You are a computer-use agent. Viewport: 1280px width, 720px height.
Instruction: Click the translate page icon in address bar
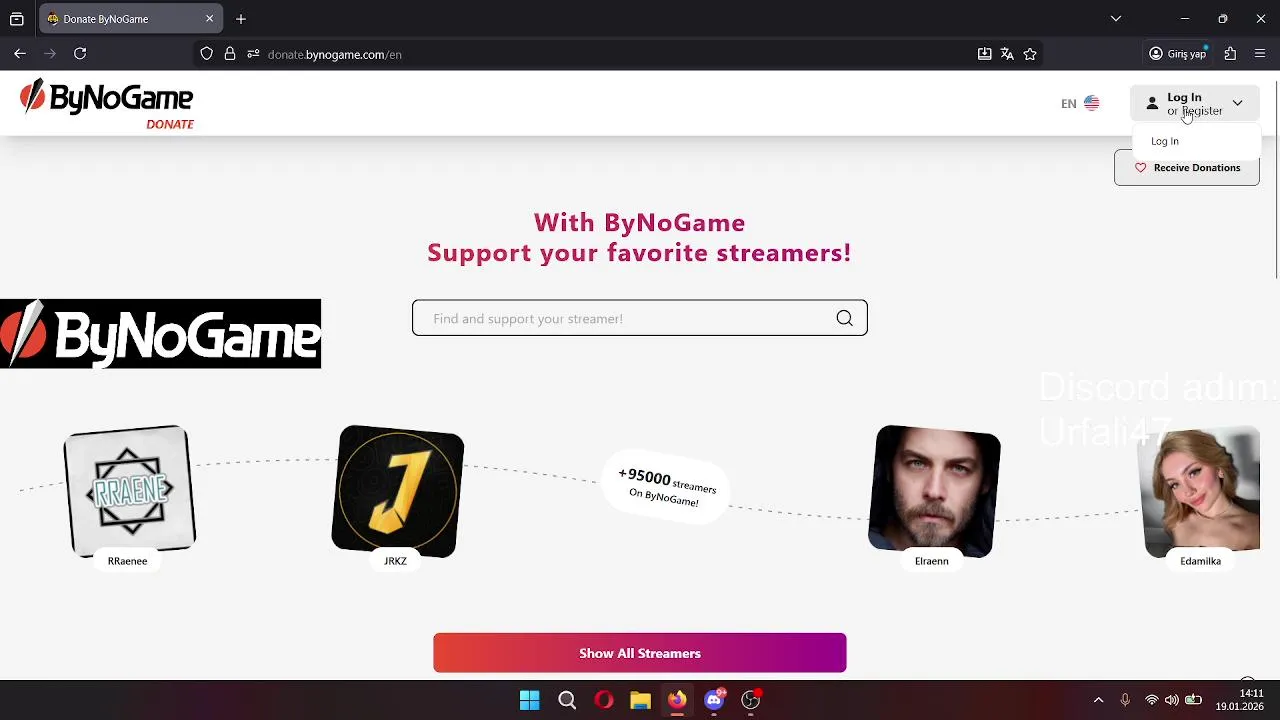coord(1007,54)
